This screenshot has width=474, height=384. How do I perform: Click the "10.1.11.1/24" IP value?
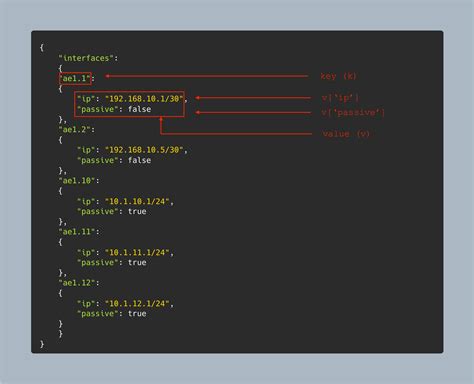point(137,252)
